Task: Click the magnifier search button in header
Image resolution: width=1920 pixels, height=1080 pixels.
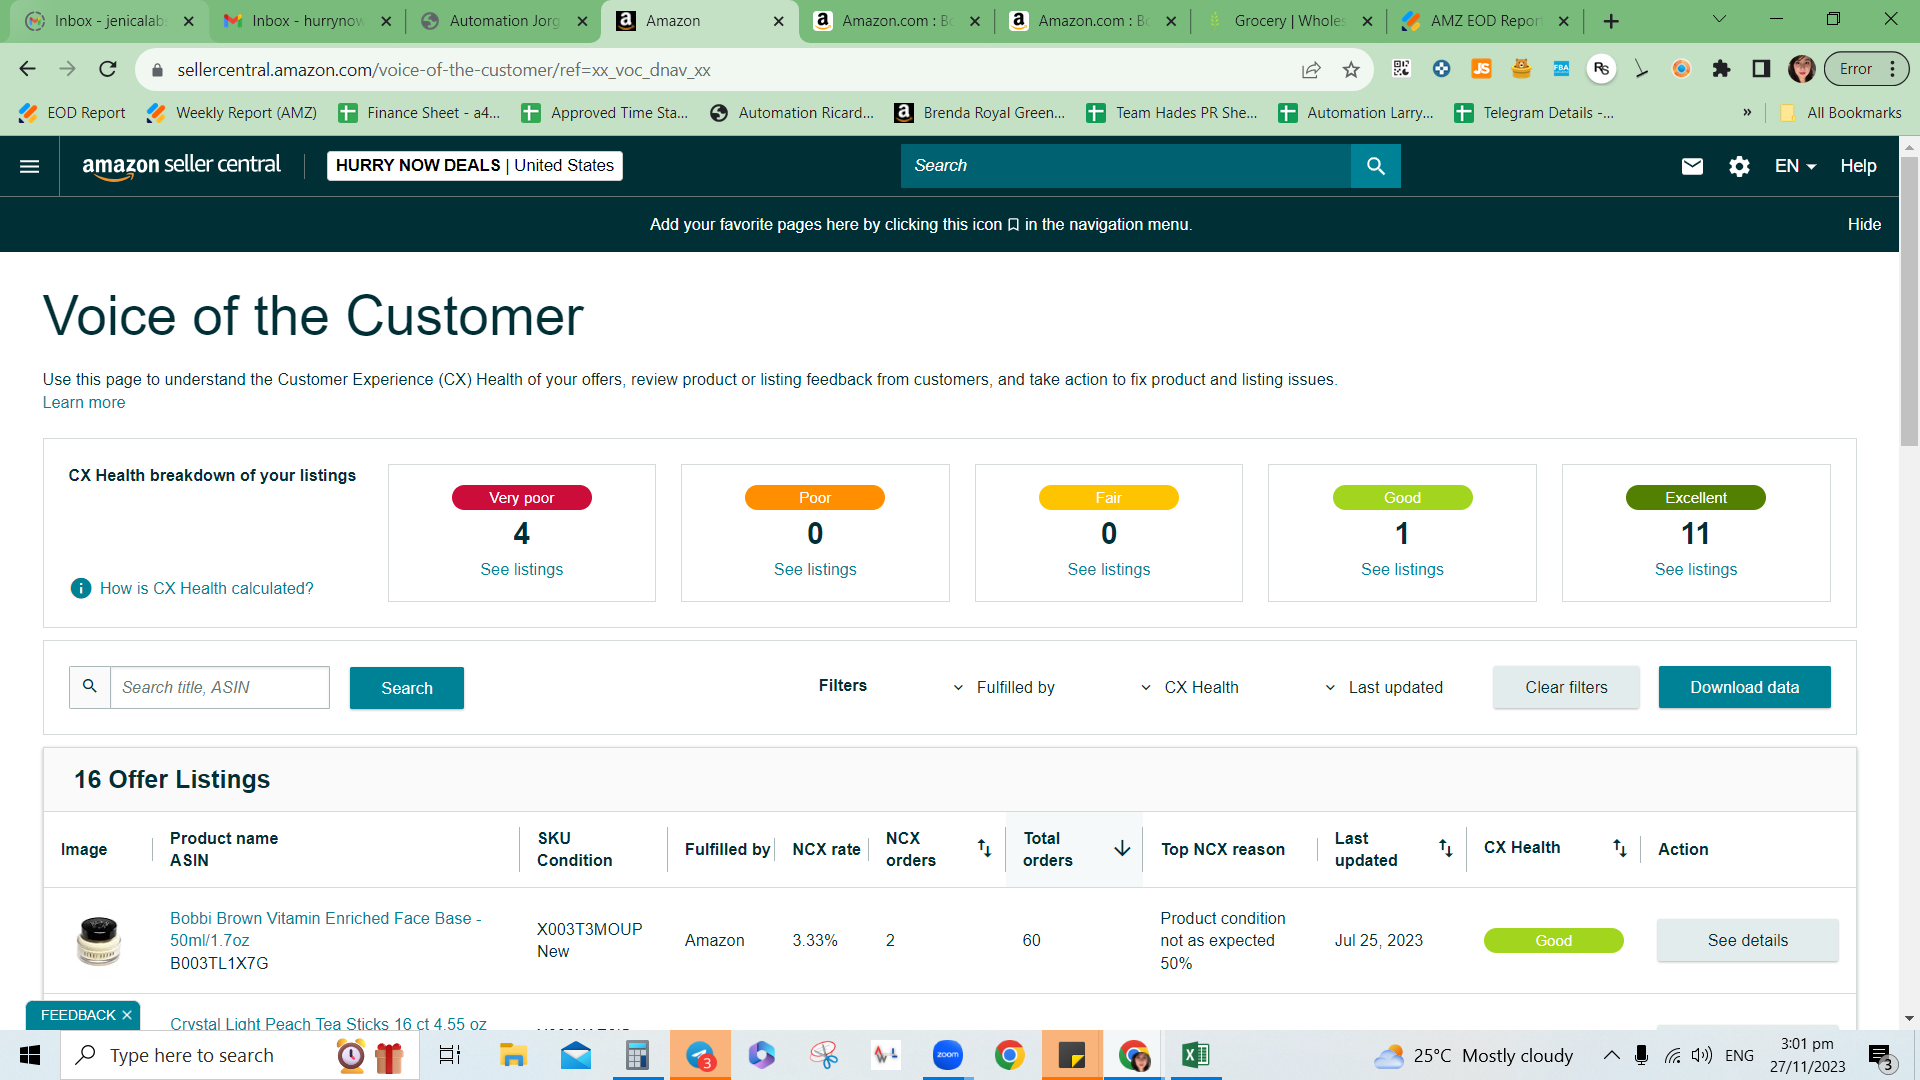Action: tap(1375, 166)
